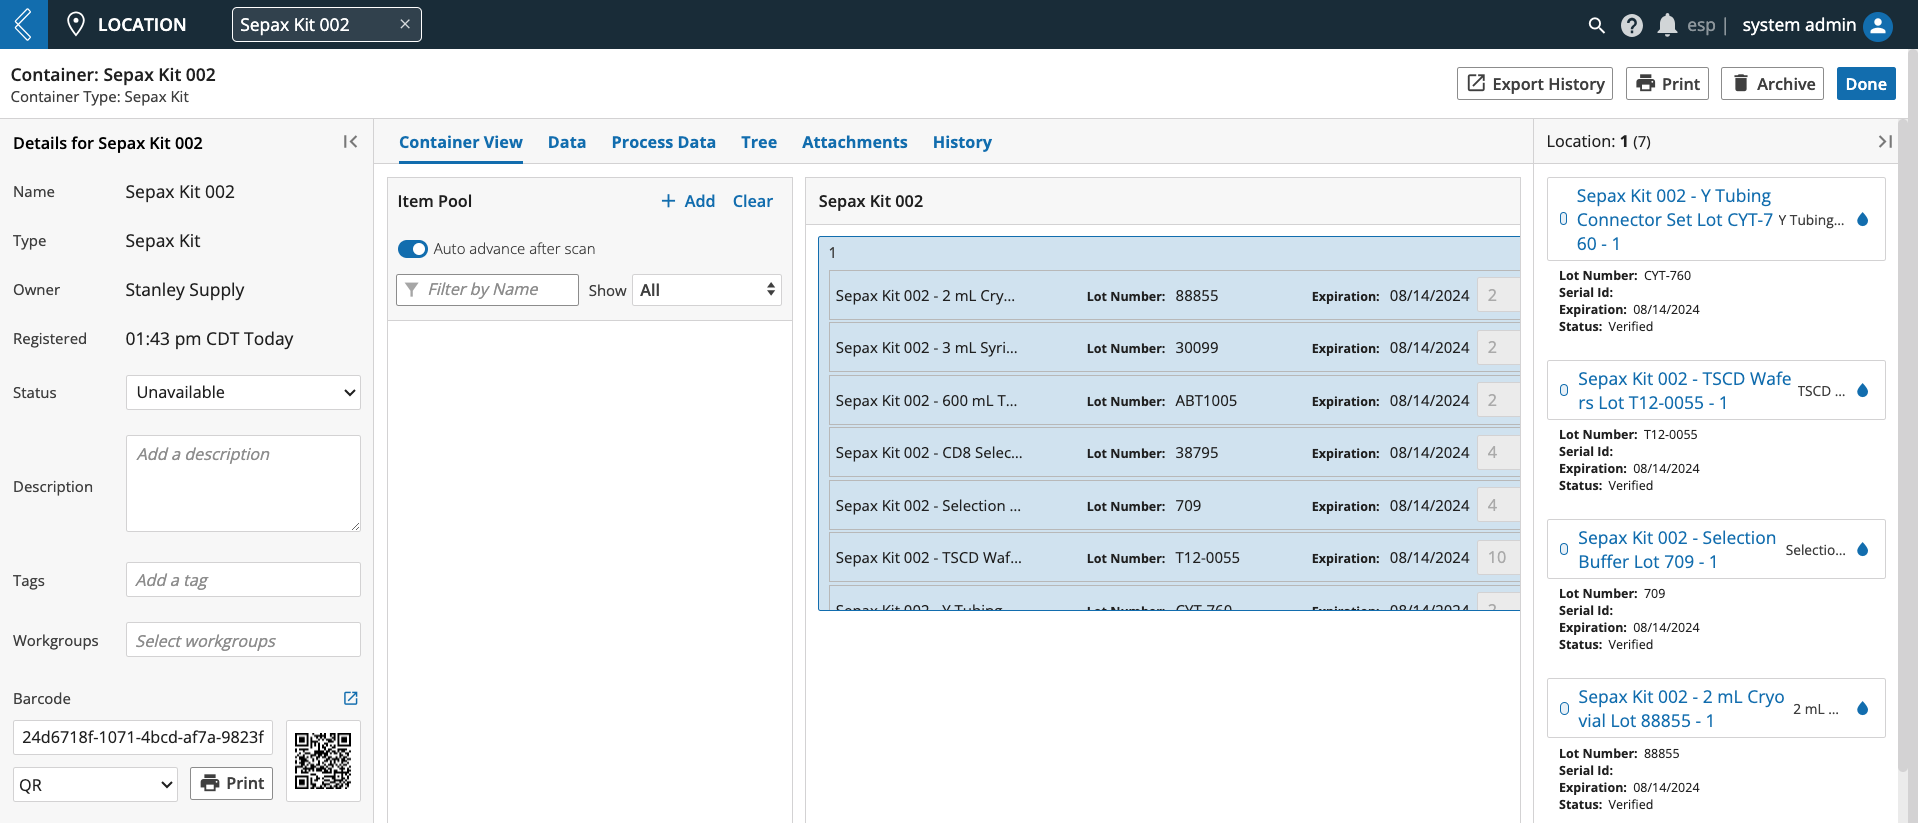The width and height of the screenshot is (1918, 823).
Task: Switch to the Container View tab
Action: click(461, 142)
